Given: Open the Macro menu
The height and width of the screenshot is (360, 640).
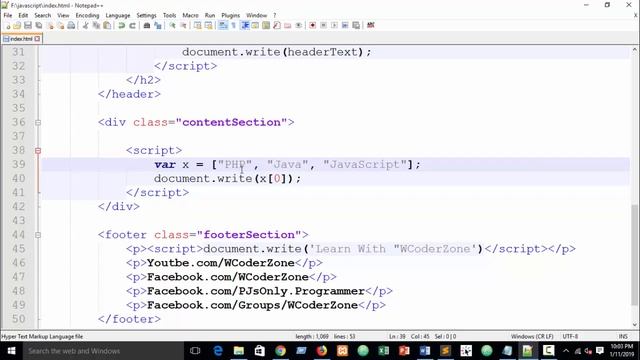Looking at the screenshot, I should (190, 15).
